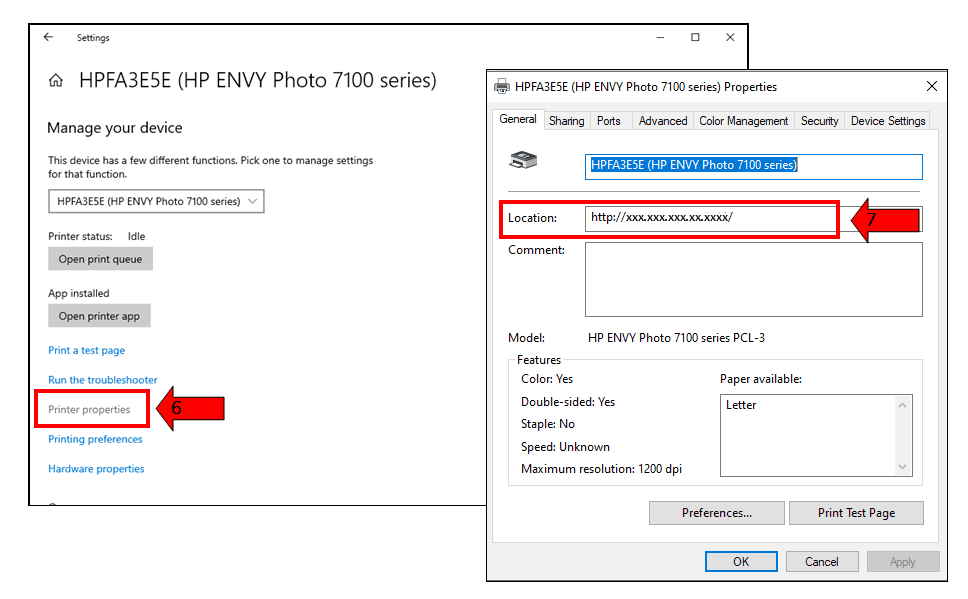This screenshot has width=968, height=599.
Task: Open Printing preferences
Action: pos(95,438)
